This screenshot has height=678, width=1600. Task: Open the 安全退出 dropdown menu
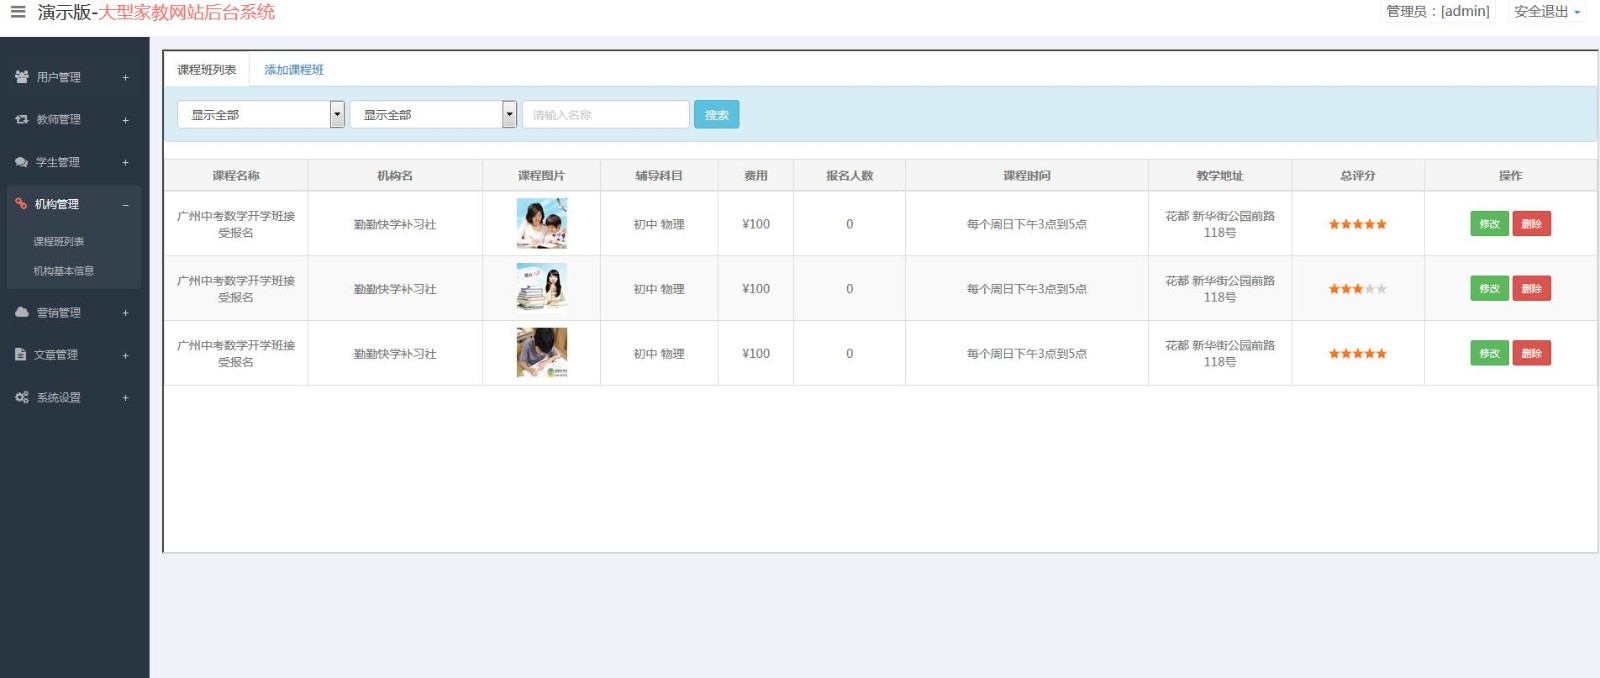click(x=1546, y=12)
